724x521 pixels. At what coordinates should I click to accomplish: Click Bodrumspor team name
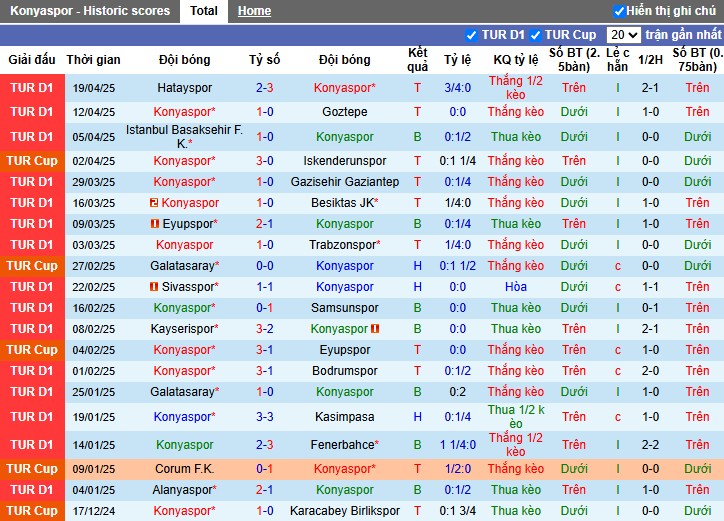pos(345,371)
